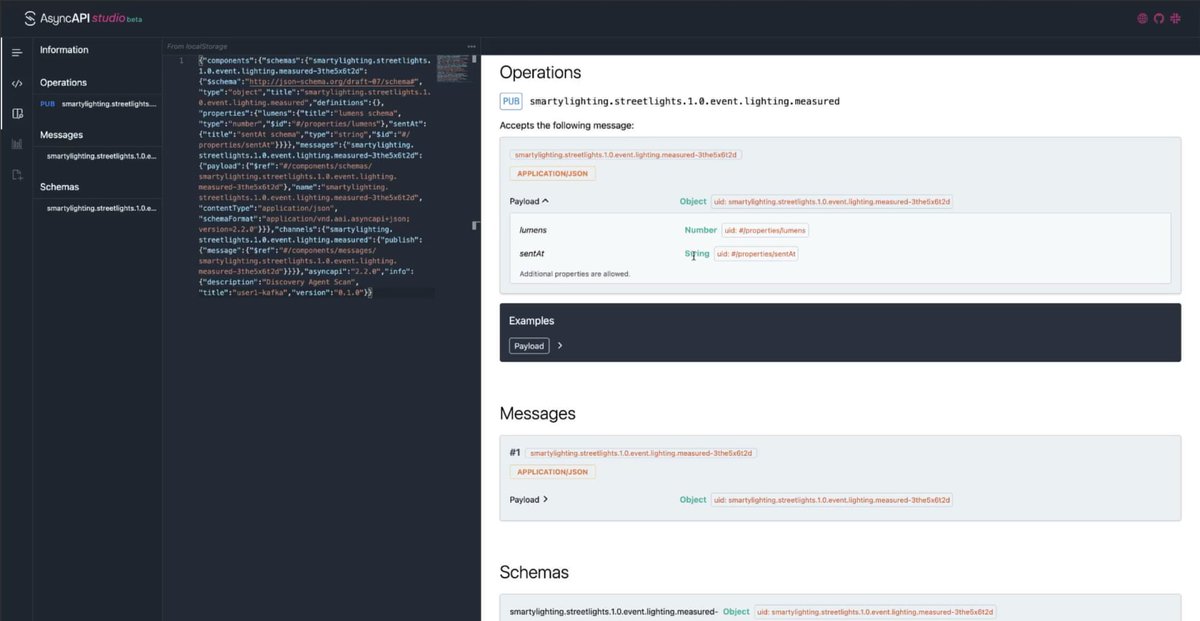Click the APPLICATION/JSON badge in the Operations message

coord(552,173)
